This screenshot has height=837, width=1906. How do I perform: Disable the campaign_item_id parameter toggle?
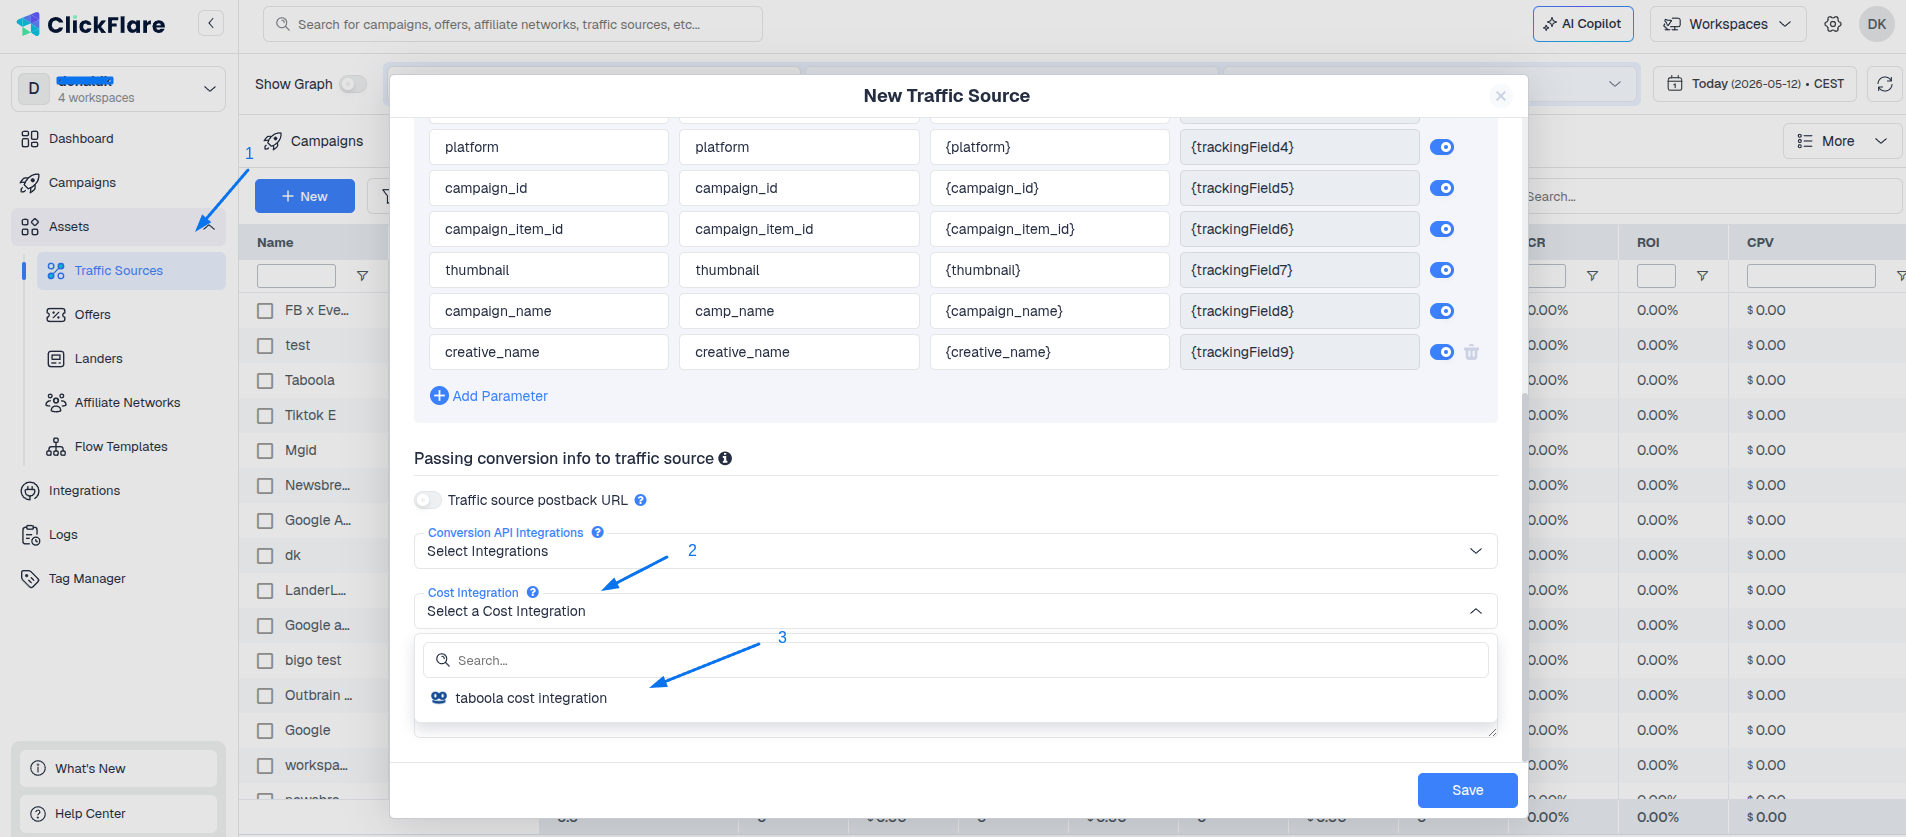pos(1442,229)
